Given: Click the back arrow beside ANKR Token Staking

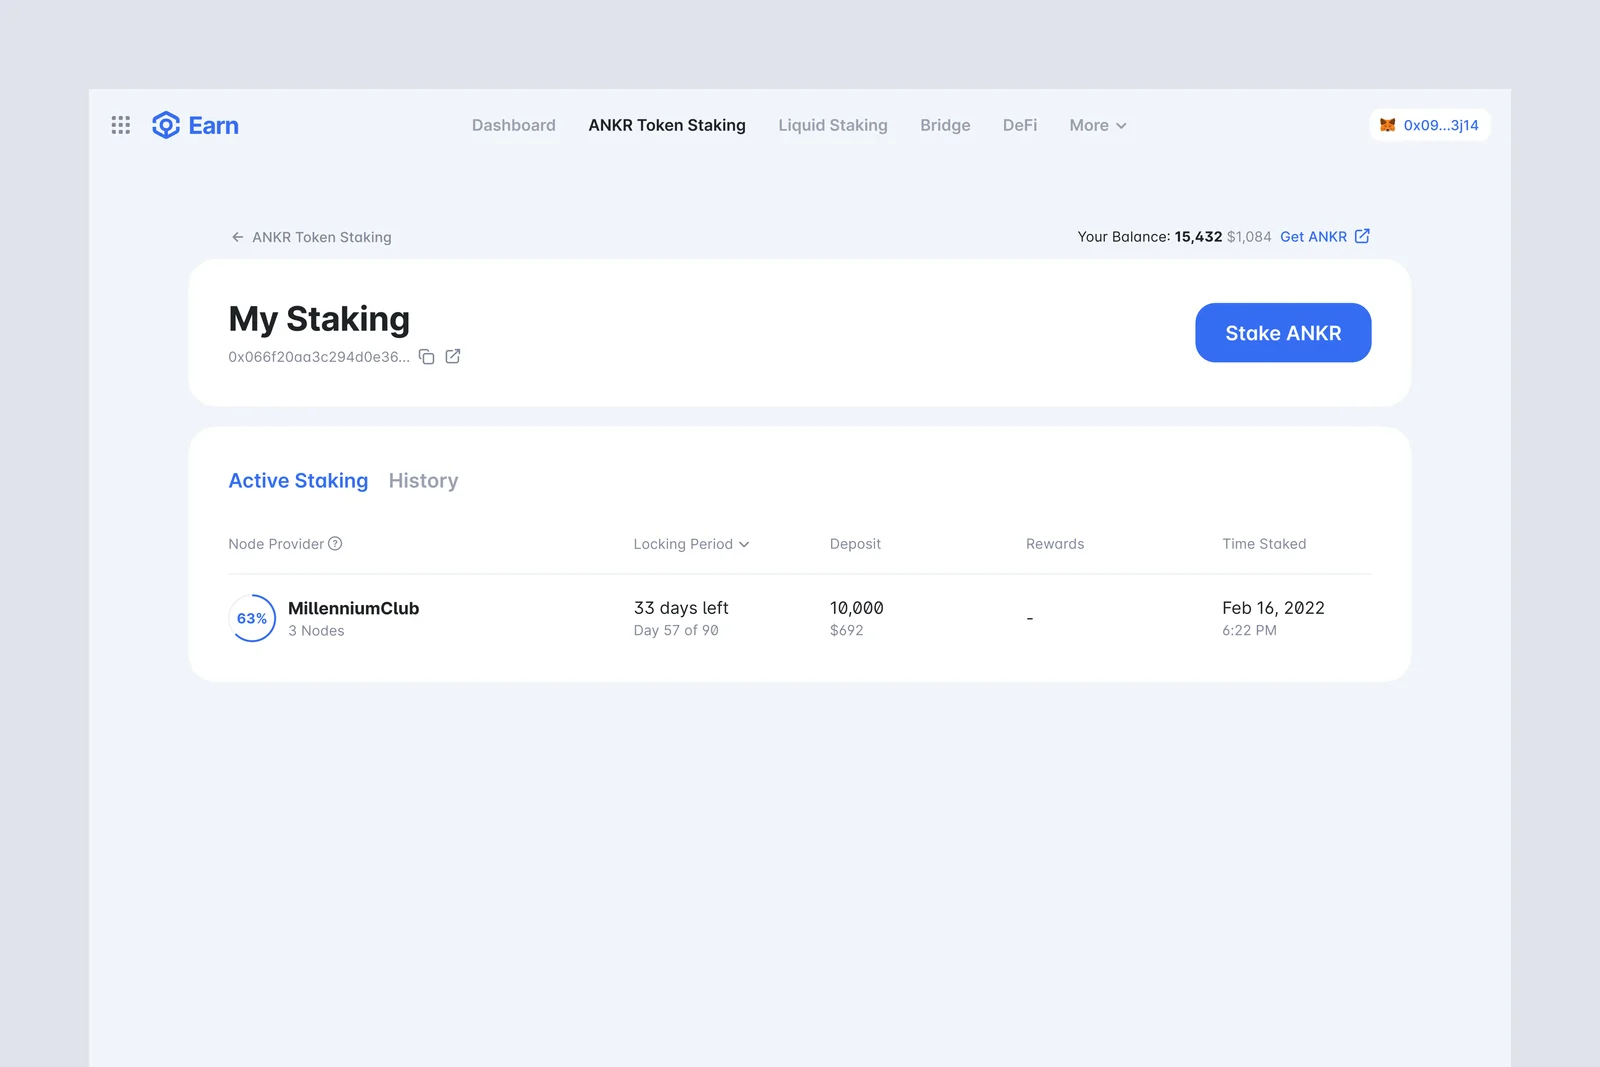Looking at the screenshot, I should (237, 237).
